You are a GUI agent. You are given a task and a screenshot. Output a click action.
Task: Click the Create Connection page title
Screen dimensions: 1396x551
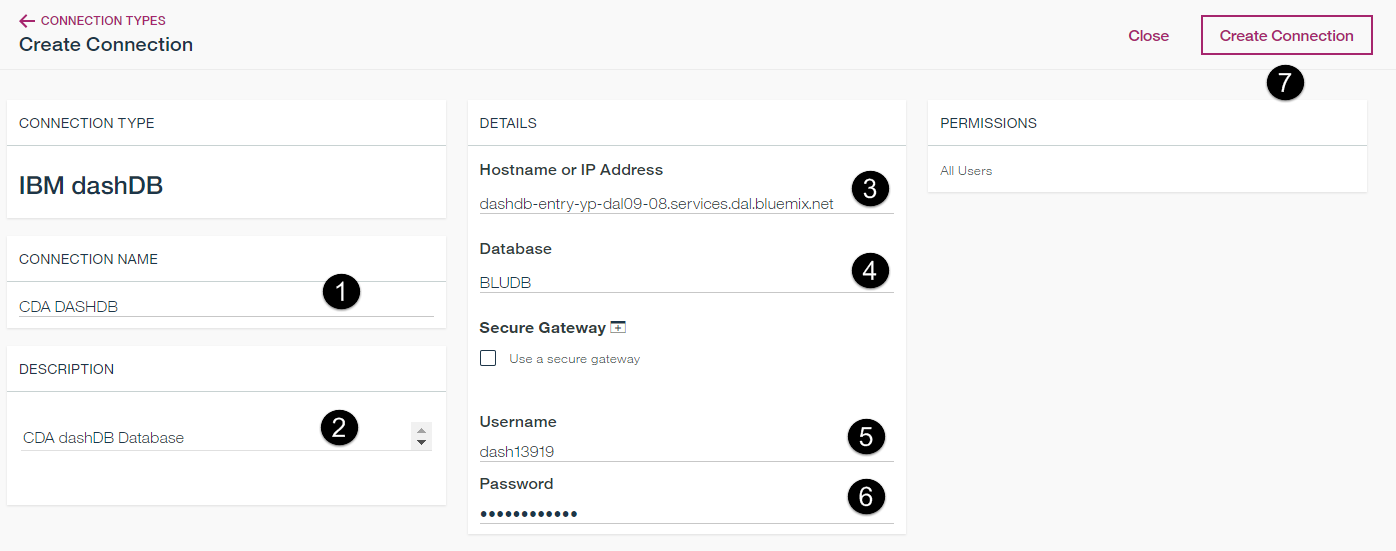pos(106,44)
